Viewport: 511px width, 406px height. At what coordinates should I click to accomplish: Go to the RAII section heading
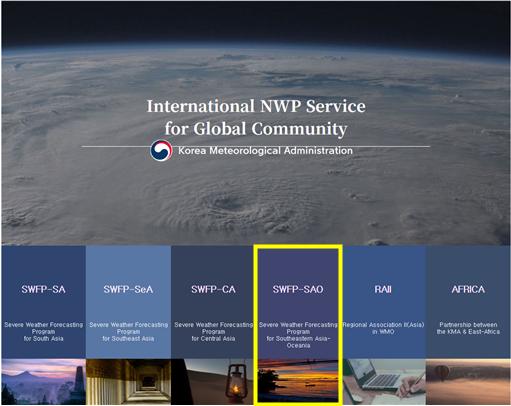[x=383, y=289]
